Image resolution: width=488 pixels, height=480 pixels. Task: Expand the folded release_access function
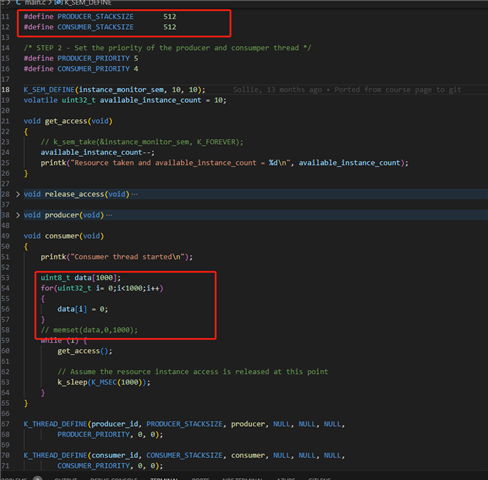click(x=18, y=194)
